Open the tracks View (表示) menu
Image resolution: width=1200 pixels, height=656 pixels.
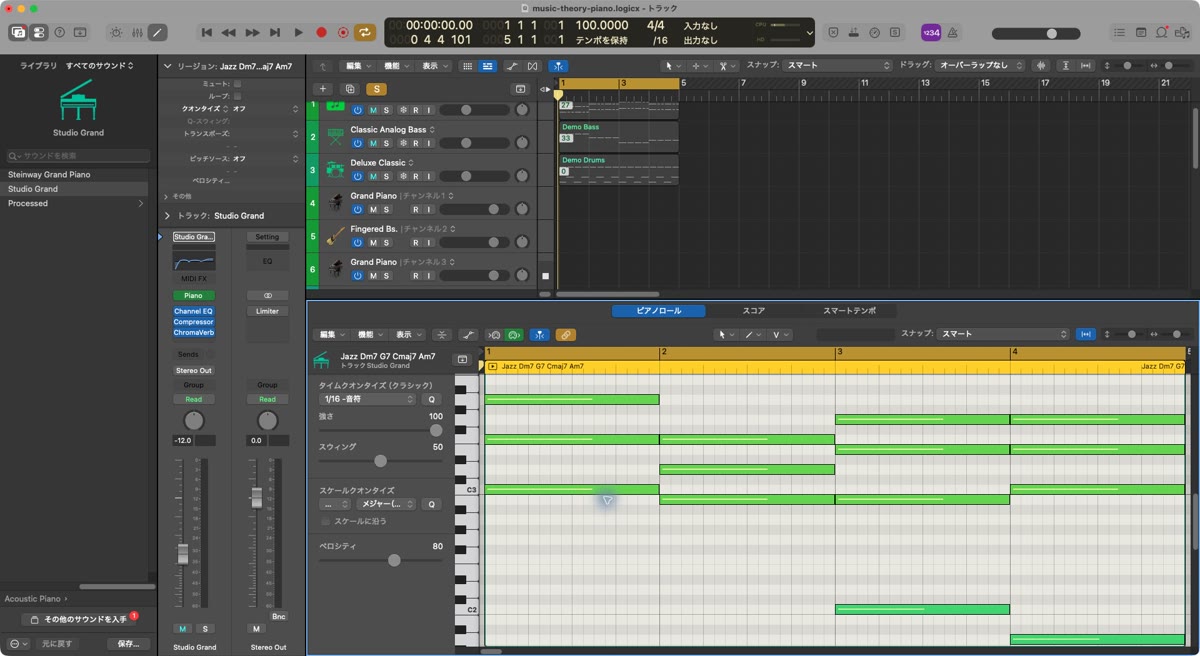coord(433,66)
